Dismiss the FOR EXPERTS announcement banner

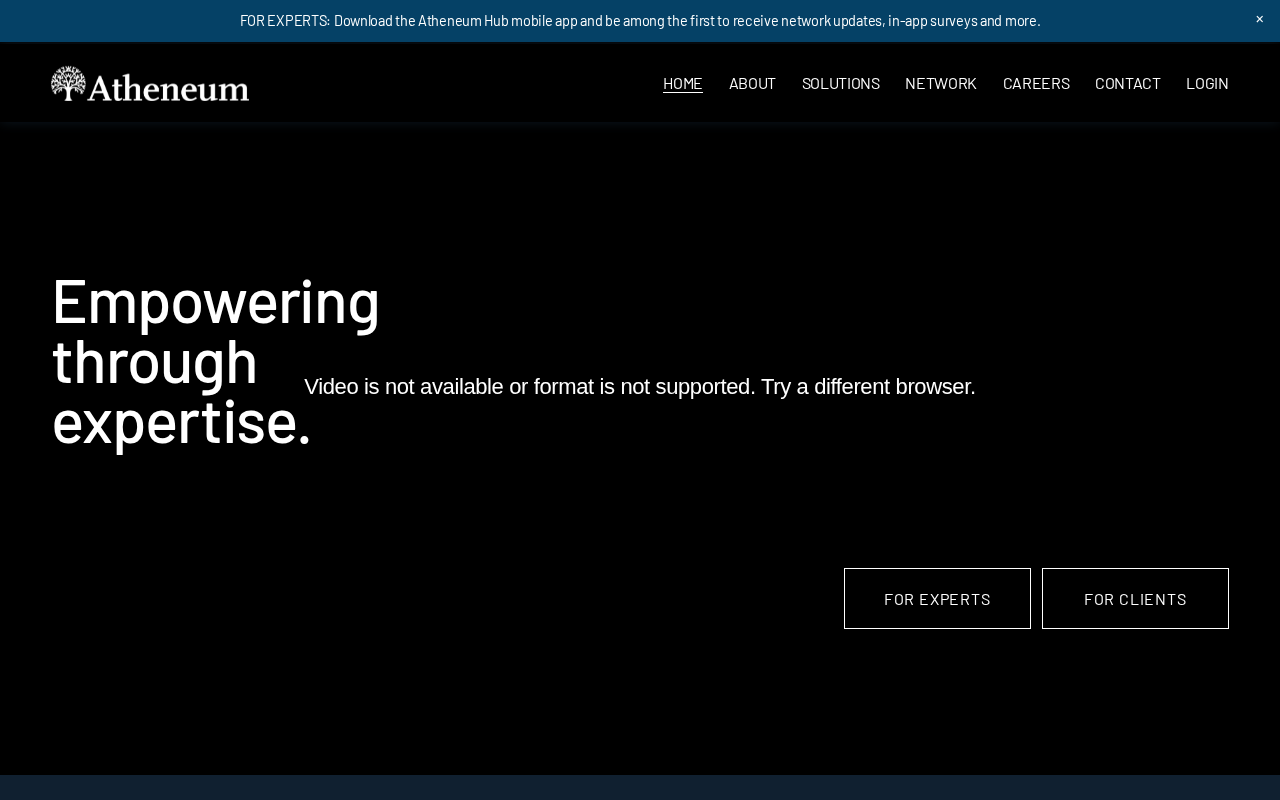pos(1260,19)
